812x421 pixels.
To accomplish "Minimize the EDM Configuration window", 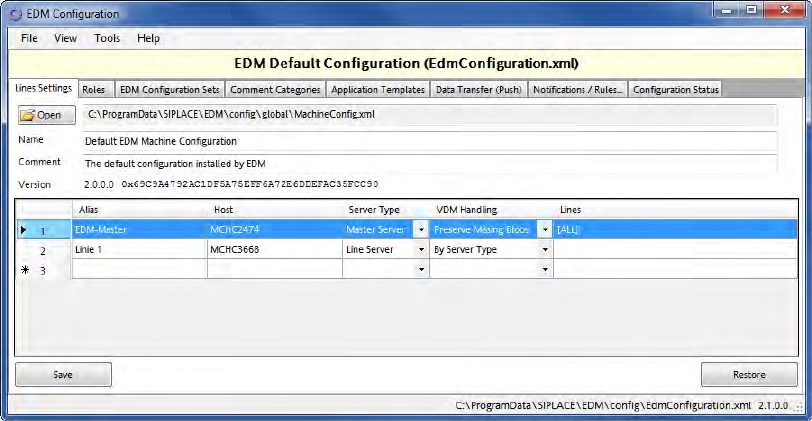I will [x=726, y=10].
